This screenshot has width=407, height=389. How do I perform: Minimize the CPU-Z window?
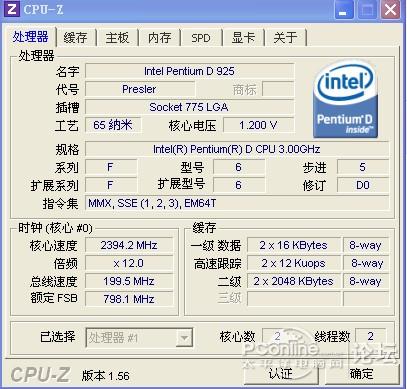click(343, 9)
